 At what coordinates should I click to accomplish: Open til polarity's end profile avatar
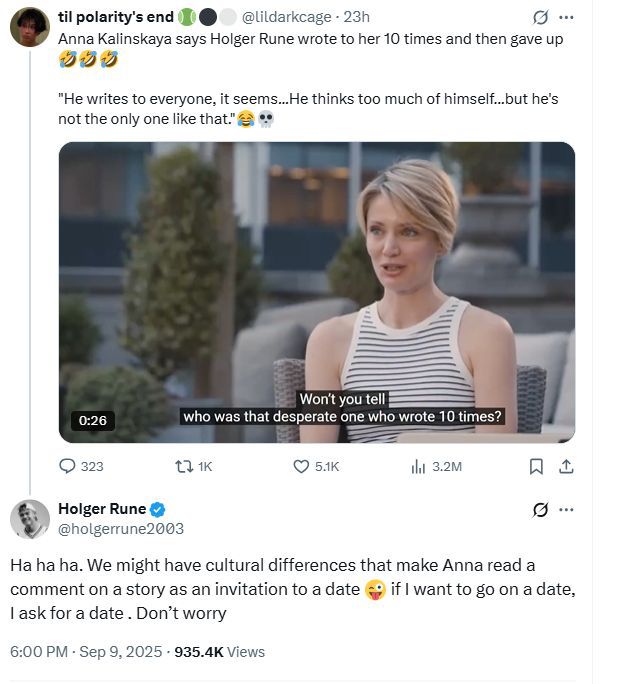click(x=30, y=26)
